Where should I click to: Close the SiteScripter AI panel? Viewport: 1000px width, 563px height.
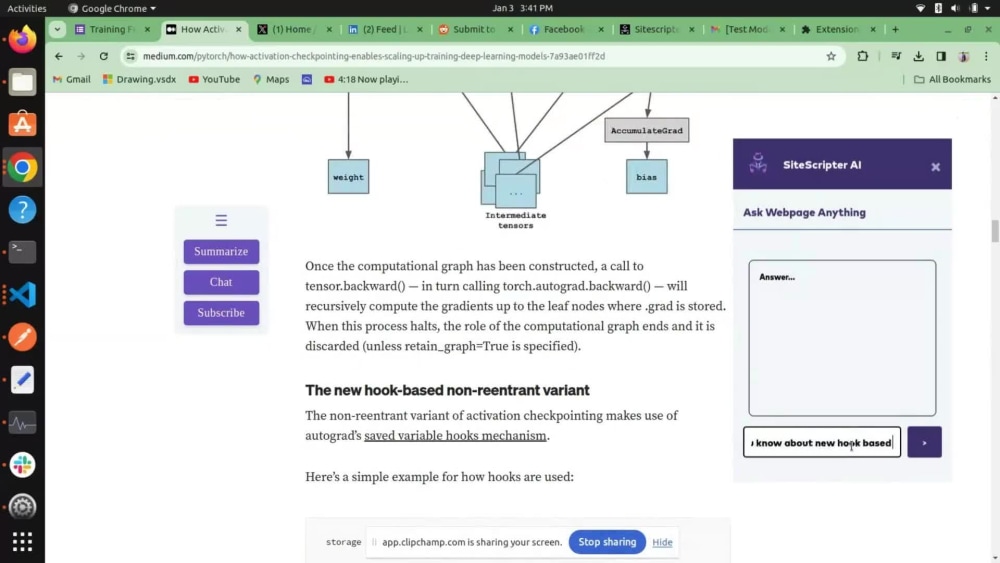point(935,167)
